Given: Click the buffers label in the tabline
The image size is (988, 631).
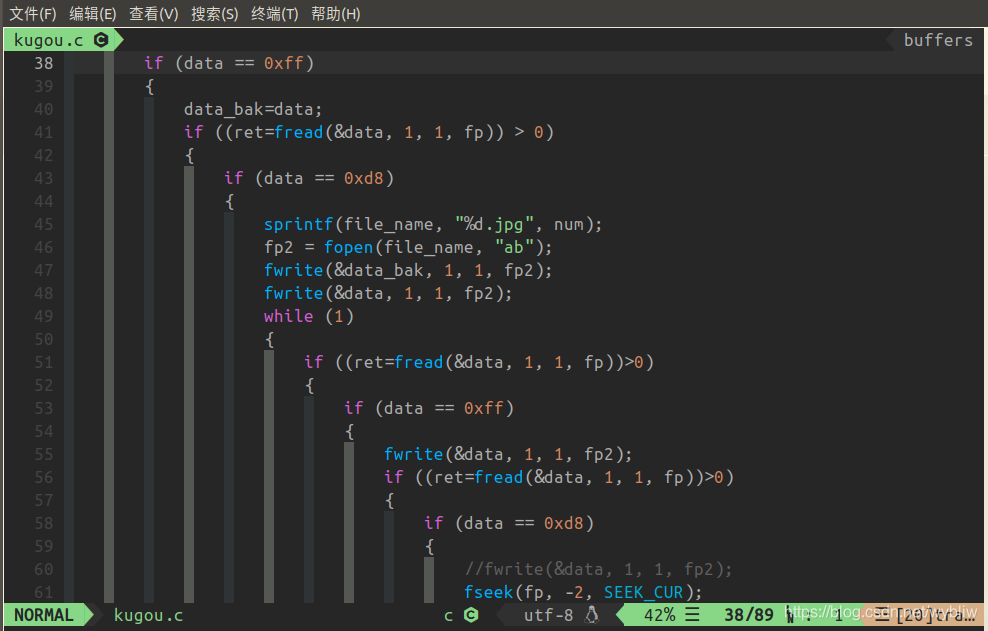Looking at the screenshot, I should 938,40.
